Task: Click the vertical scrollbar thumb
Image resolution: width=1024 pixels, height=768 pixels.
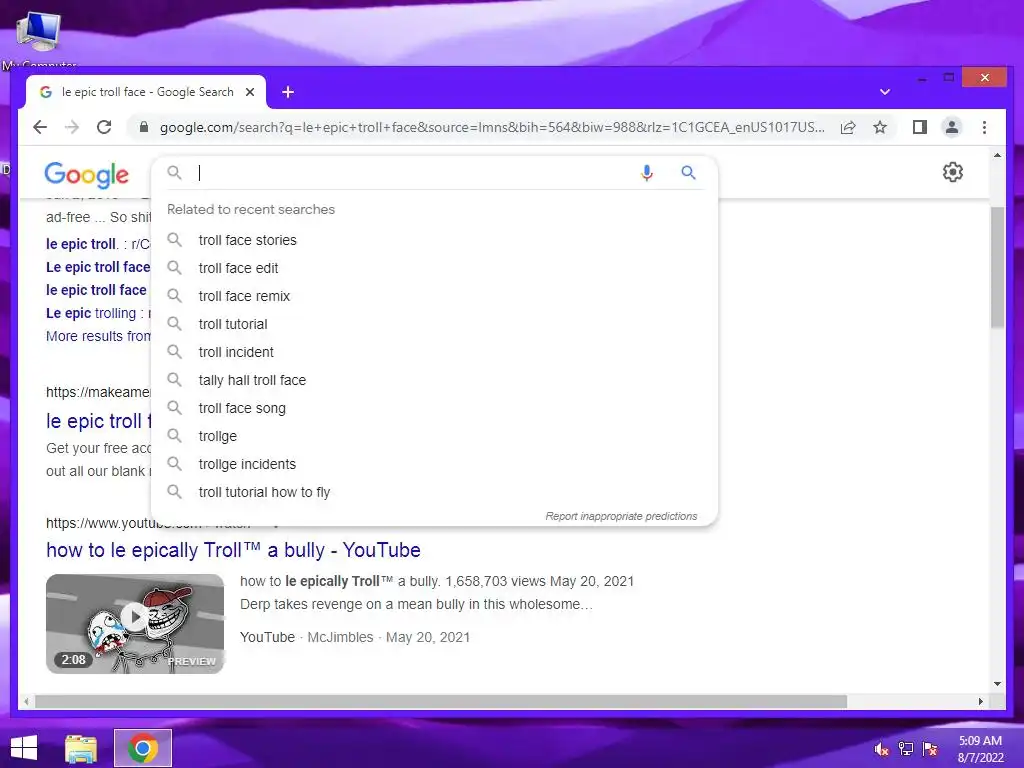Action: pyautogui.click(x=997, y=268)
